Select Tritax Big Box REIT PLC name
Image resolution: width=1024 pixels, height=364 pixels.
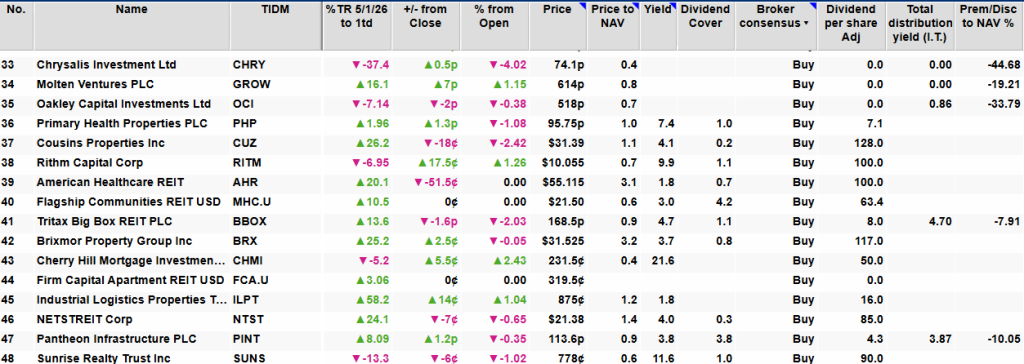point(104,222)
